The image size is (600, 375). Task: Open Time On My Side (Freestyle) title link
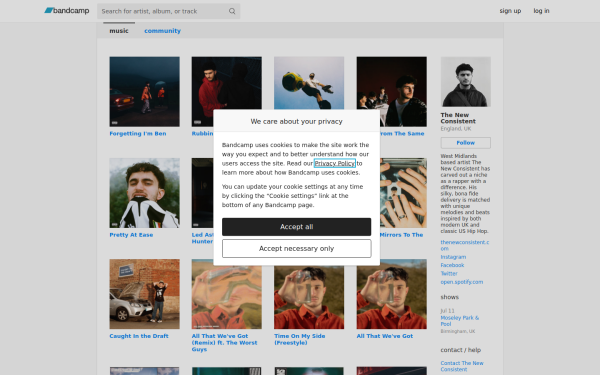point(300,339)
